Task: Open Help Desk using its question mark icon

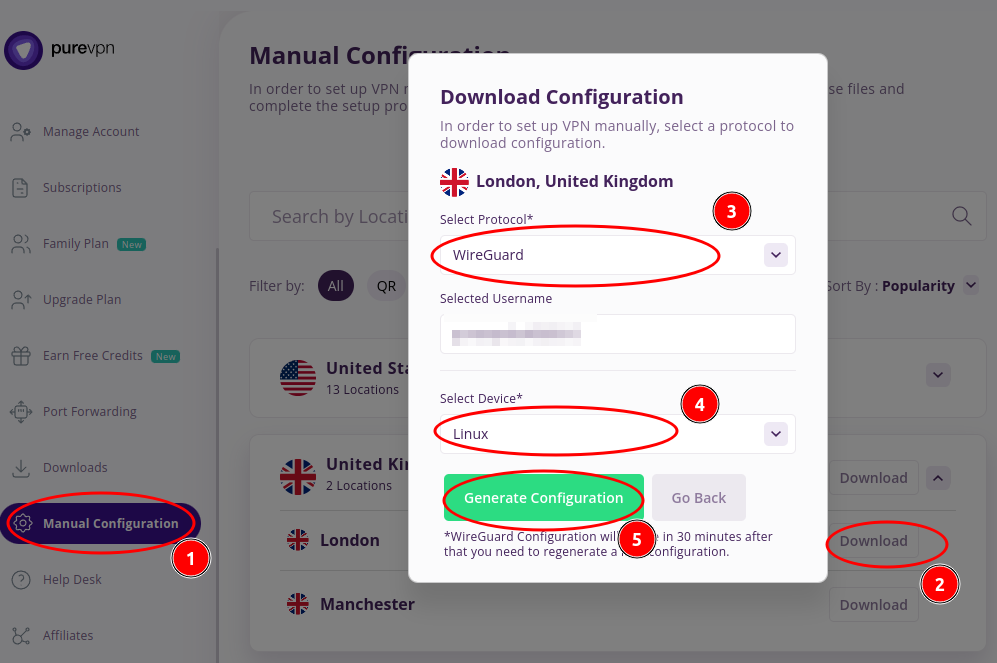Action: coord(21,579)
